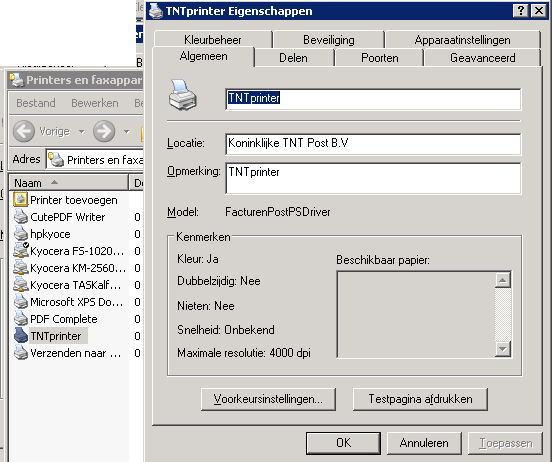Click the up arrow of the paper list scrollbar
552x462 pixels.
point(503,280)
